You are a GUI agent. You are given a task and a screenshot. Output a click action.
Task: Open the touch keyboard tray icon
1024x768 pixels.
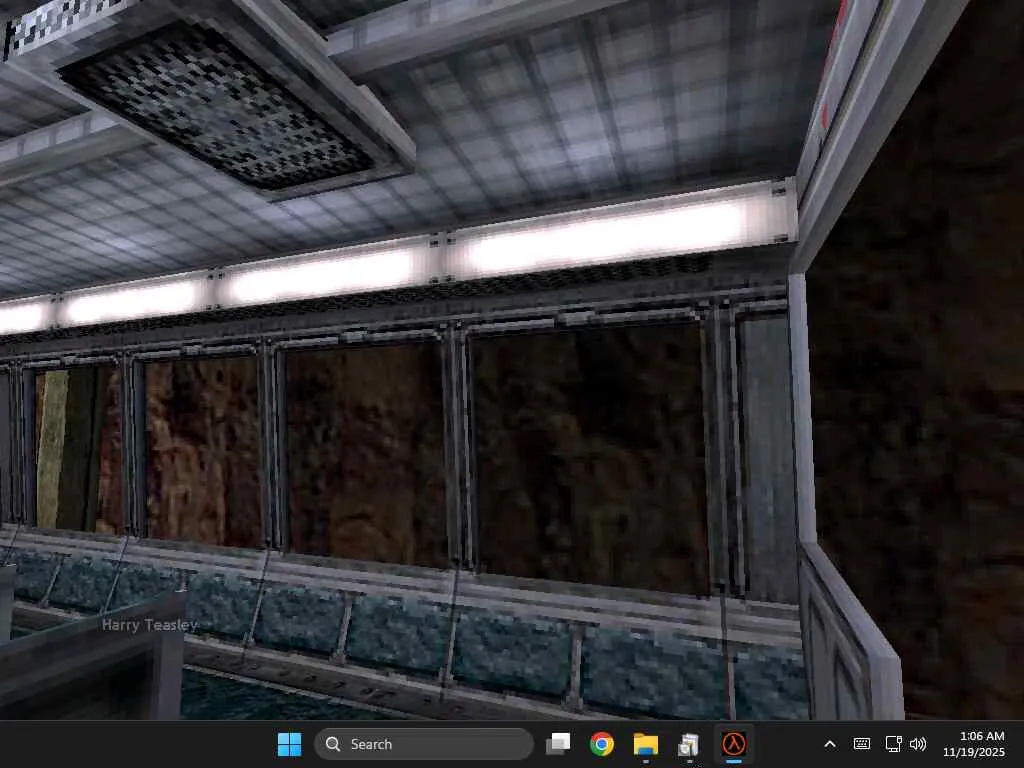(x=862, y=744)
